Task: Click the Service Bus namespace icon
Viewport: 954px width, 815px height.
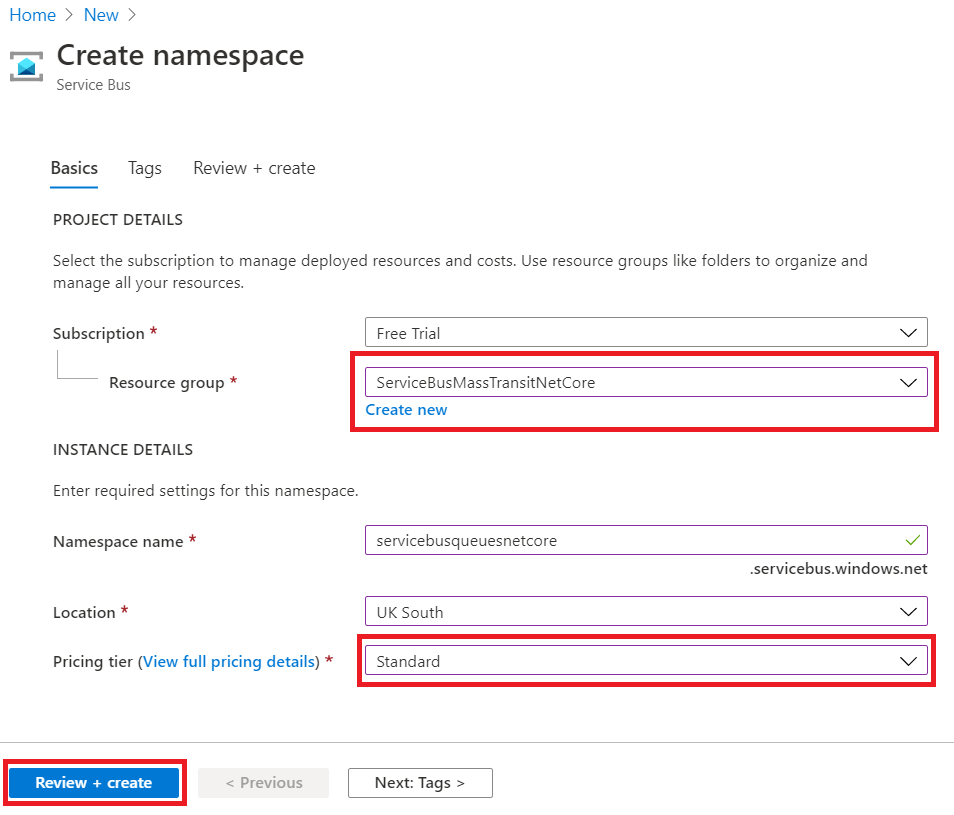Action: click(x=26, y=67)
